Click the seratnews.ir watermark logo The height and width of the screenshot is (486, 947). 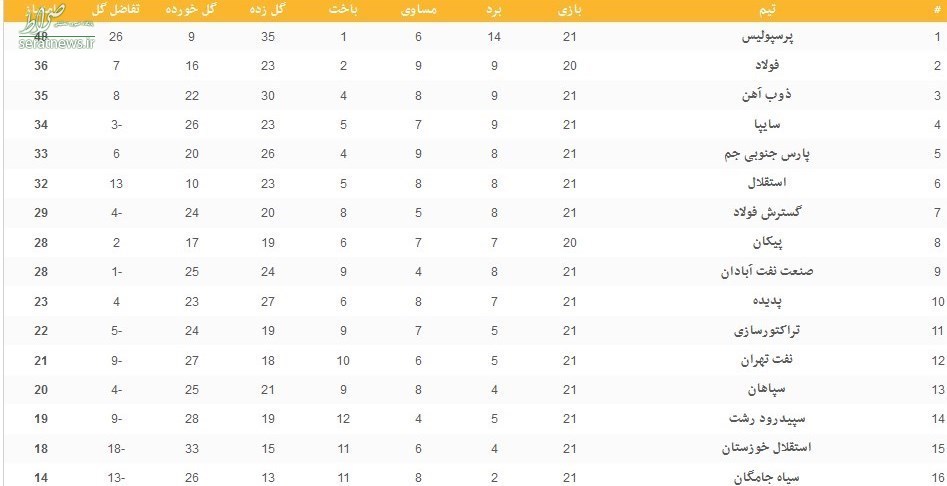click(x=57, y=25)
